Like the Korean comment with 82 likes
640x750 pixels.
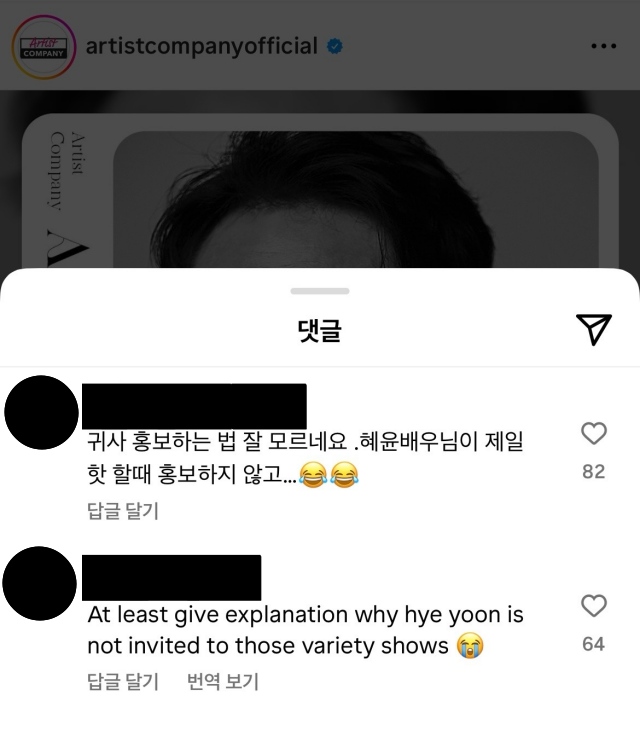(594, 433)
